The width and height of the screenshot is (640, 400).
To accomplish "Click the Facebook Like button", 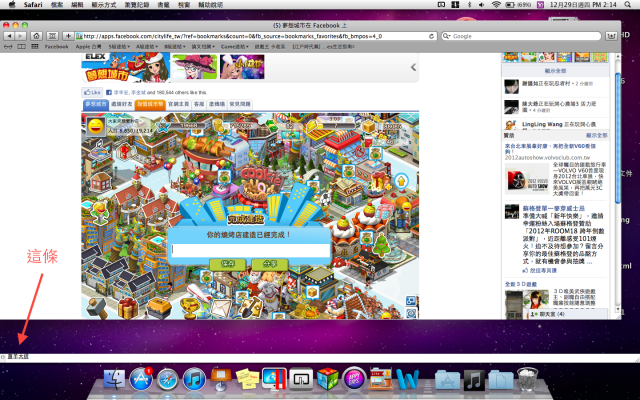I will (92, 92).
